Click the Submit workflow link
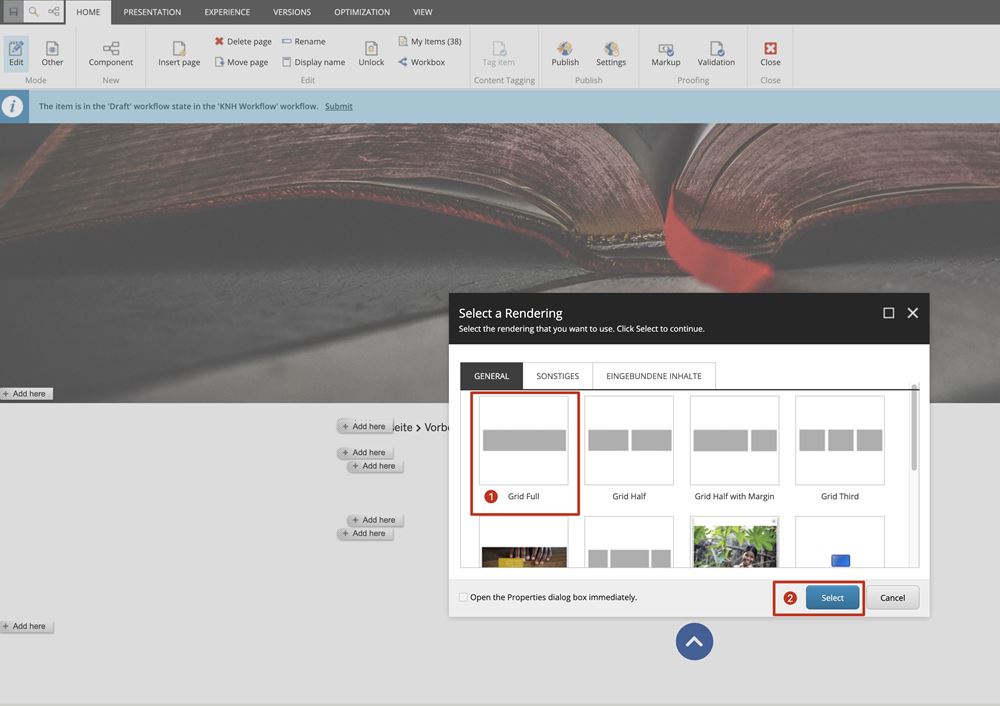 click(x=338, y=106)
